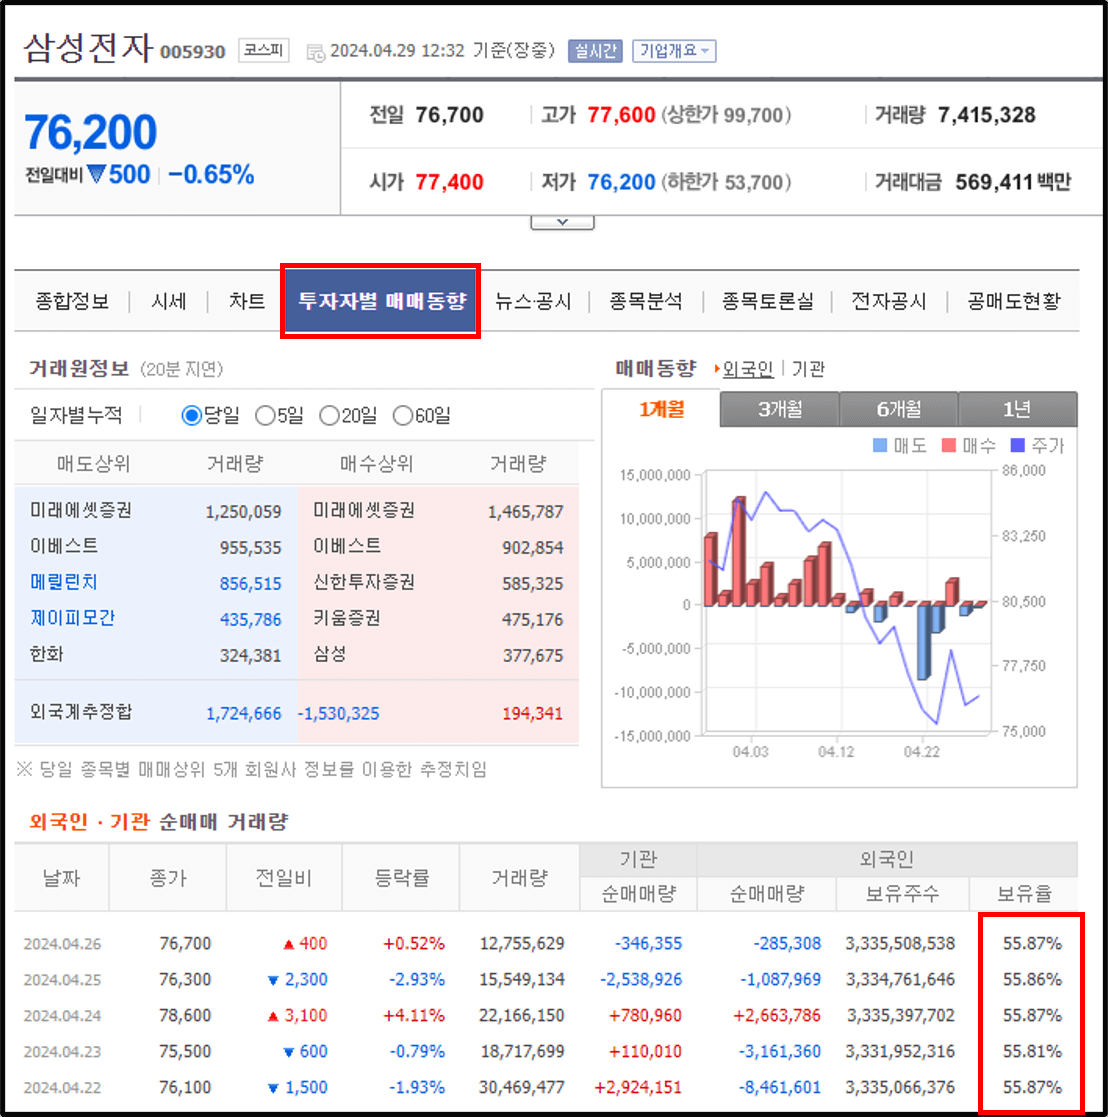Open the 메릴린치 broker link
Viewport: 1108px width, 1117px height.
pyautogui.click(x=64, y=582)
